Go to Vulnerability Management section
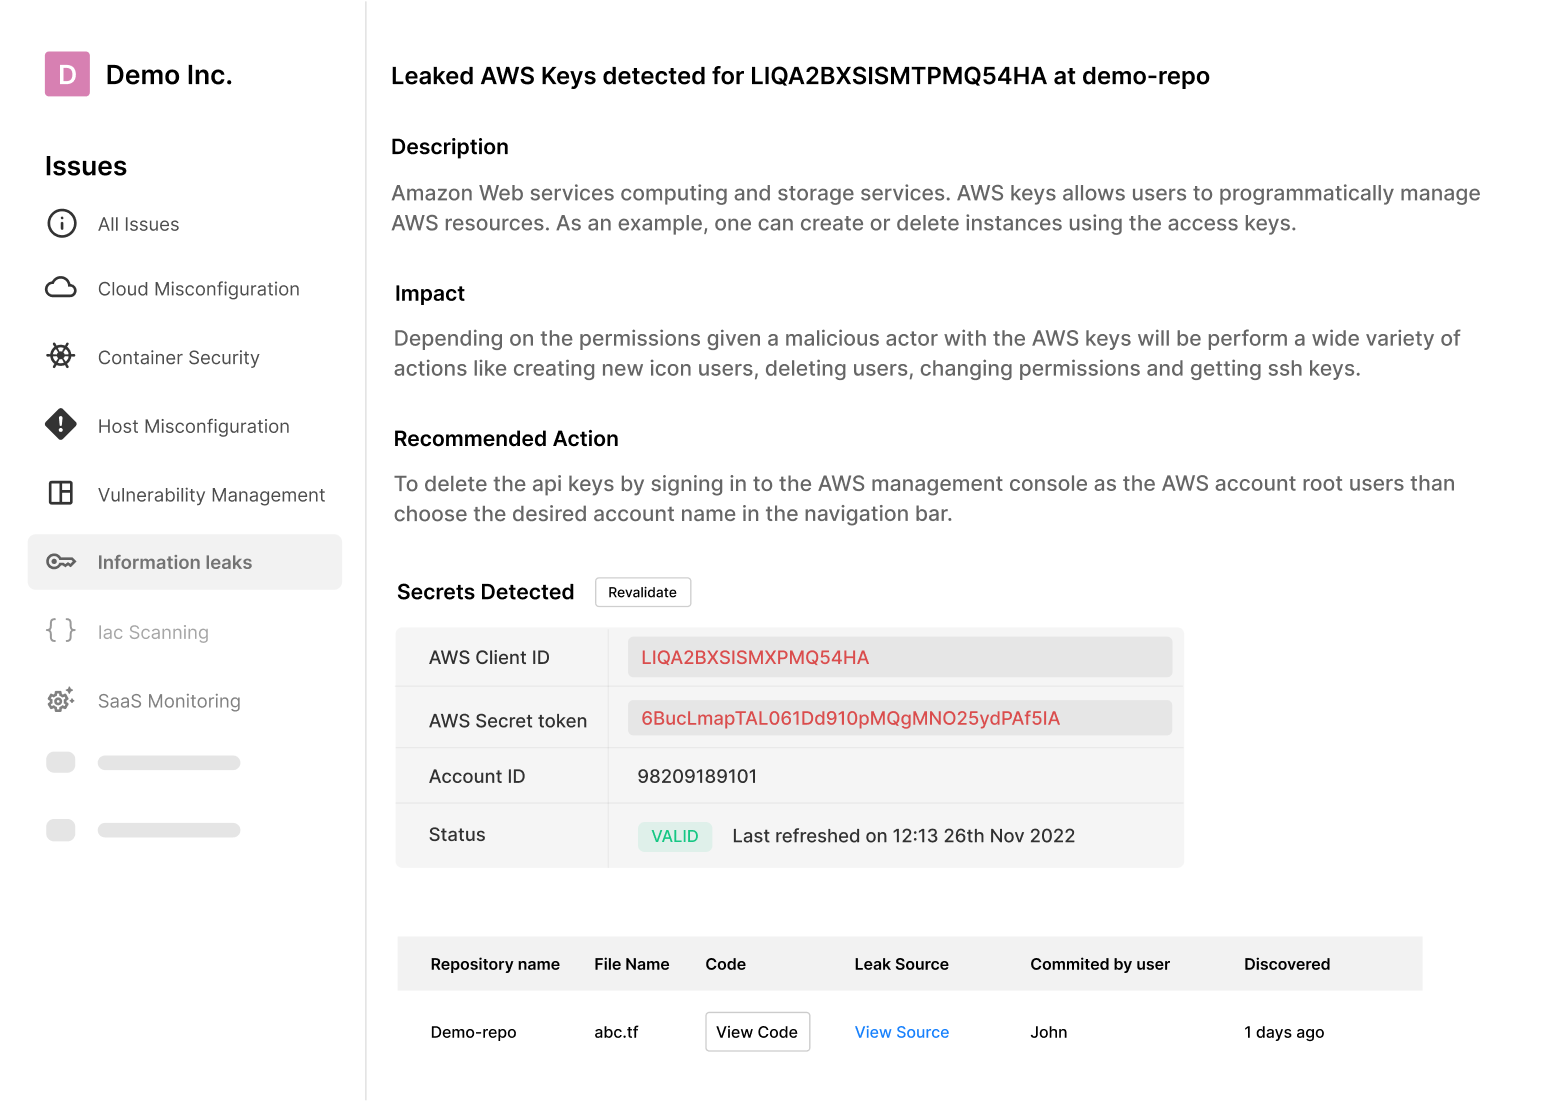 (x=211, y=495)
